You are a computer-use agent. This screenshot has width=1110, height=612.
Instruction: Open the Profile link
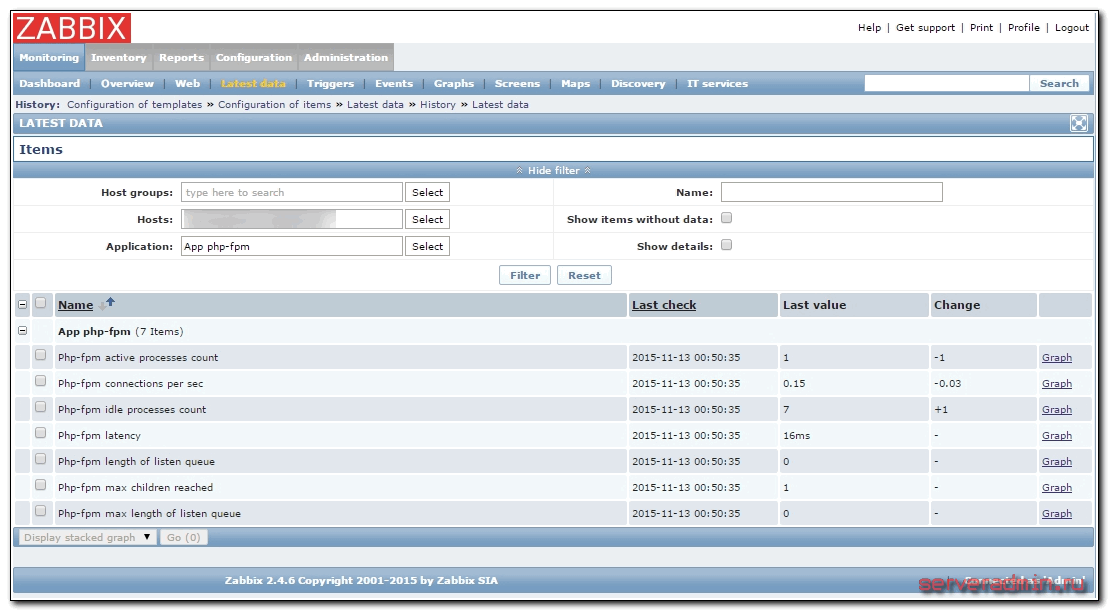pyautogui.click(x=1024, y=28)
